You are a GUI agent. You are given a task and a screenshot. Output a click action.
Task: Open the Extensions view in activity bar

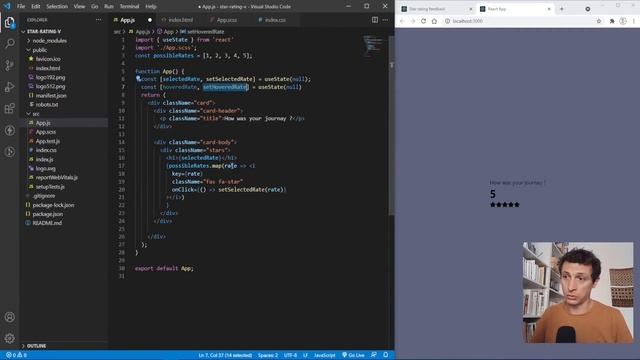click(x=9, y=108)
